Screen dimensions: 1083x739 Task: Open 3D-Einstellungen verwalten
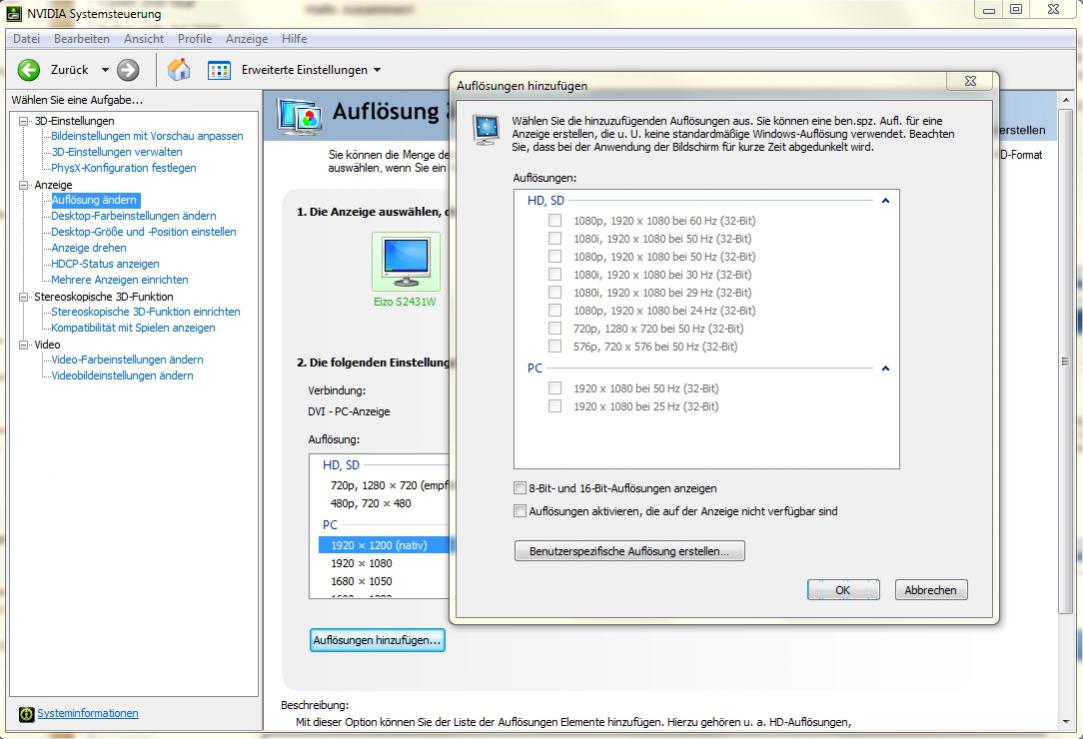pyautogui.click(x=117, y=152)
